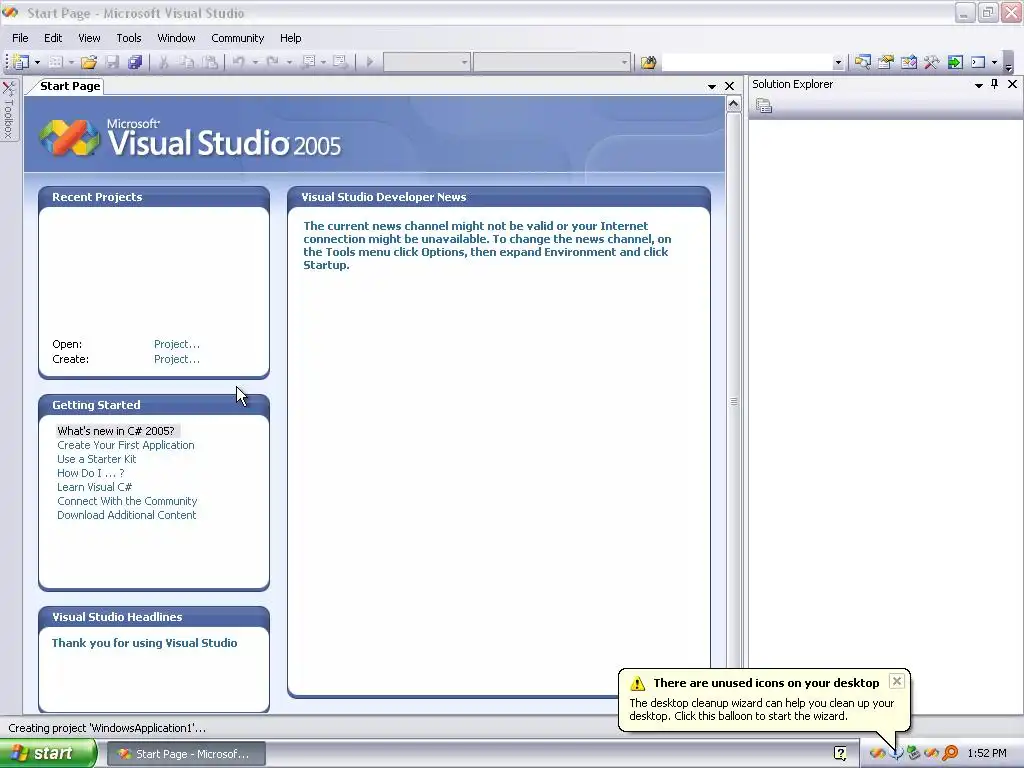Click the Start Debugging play icon
Image resolution: width=1024 pixels, height=768 pixels.
click(x=370, y=62)
